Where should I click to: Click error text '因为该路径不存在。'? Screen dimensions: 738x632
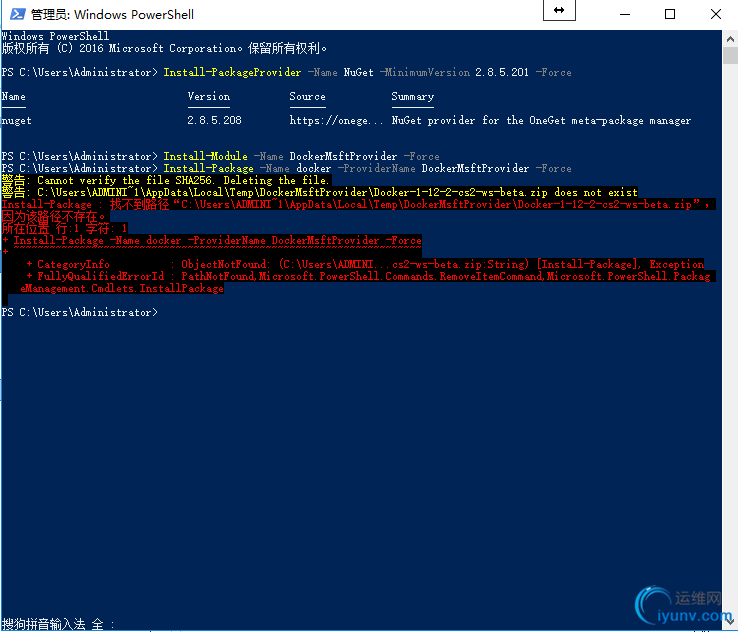(x=55, y=216)
